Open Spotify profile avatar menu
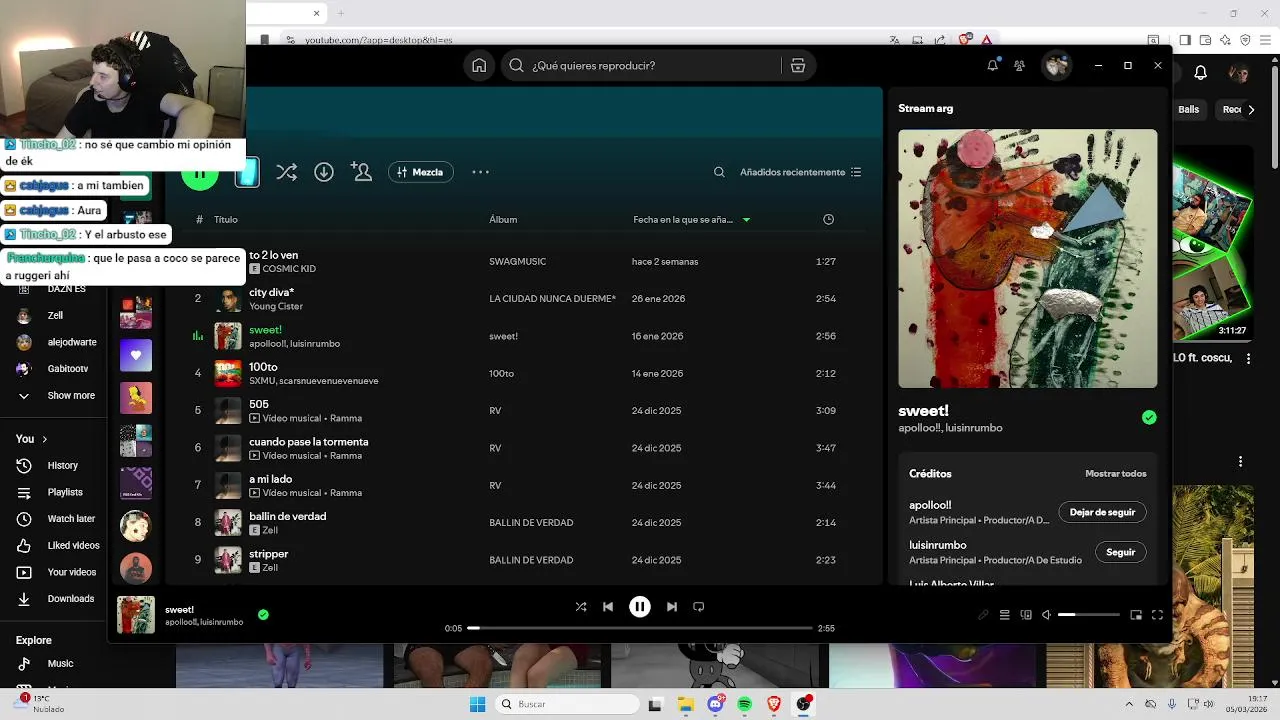This screenshot has height=720, width=1280. pos(1056,65)
